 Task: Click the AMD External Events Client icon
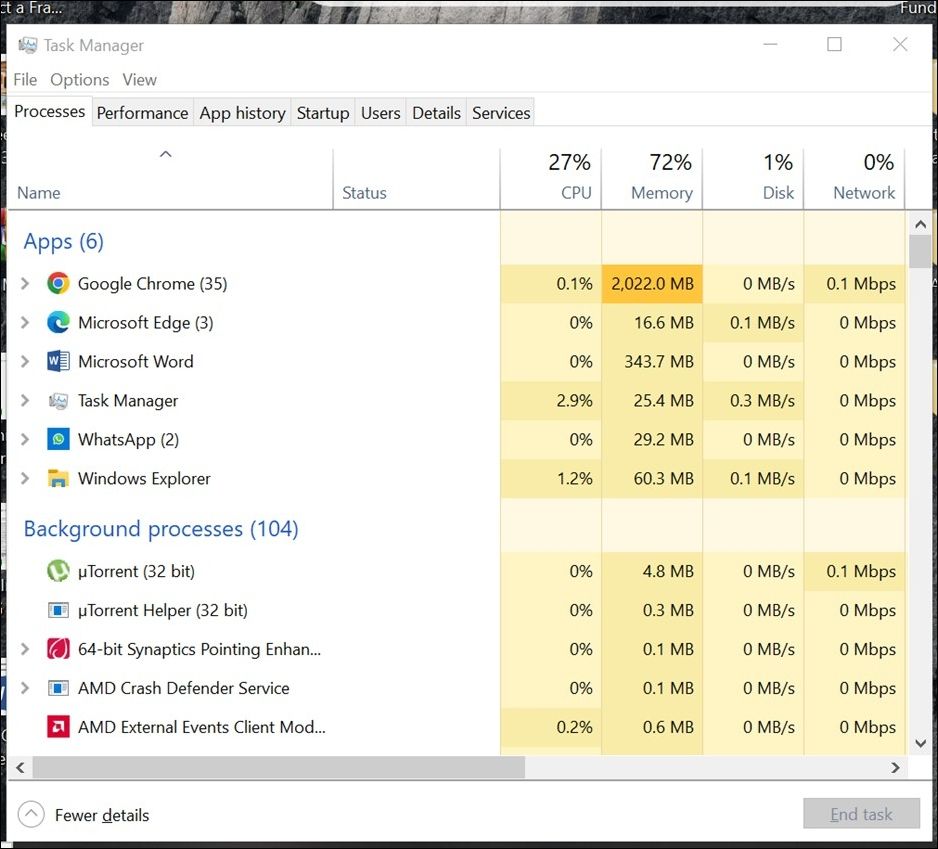[58, 727]
